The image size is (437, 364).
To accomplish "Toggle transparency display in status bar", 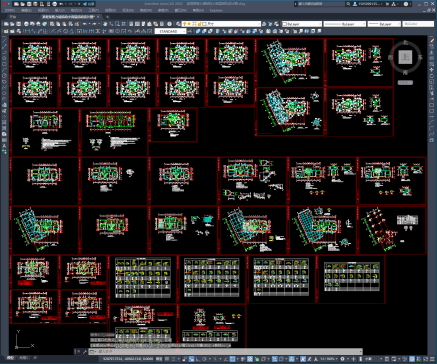I will (x=250, y=359).
